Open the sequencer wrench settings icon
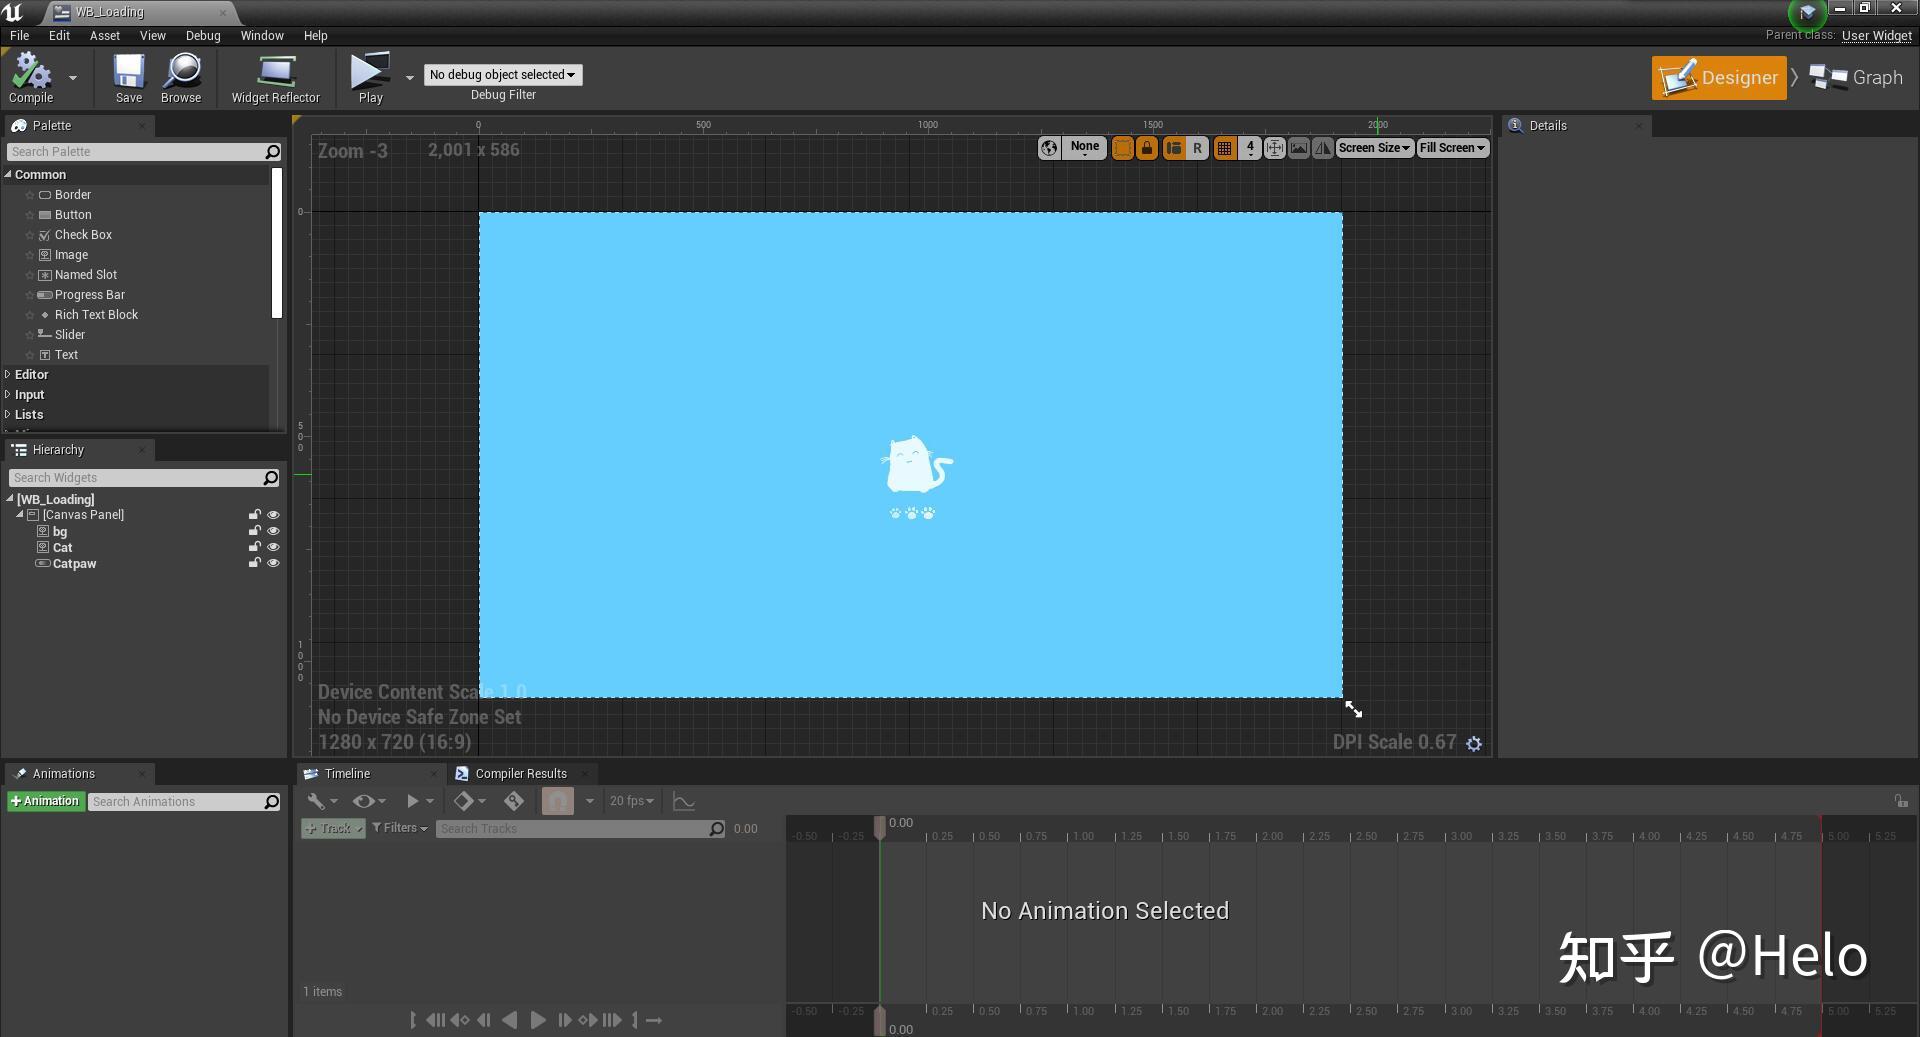The image size is (1920, 1037). point(316,801)
